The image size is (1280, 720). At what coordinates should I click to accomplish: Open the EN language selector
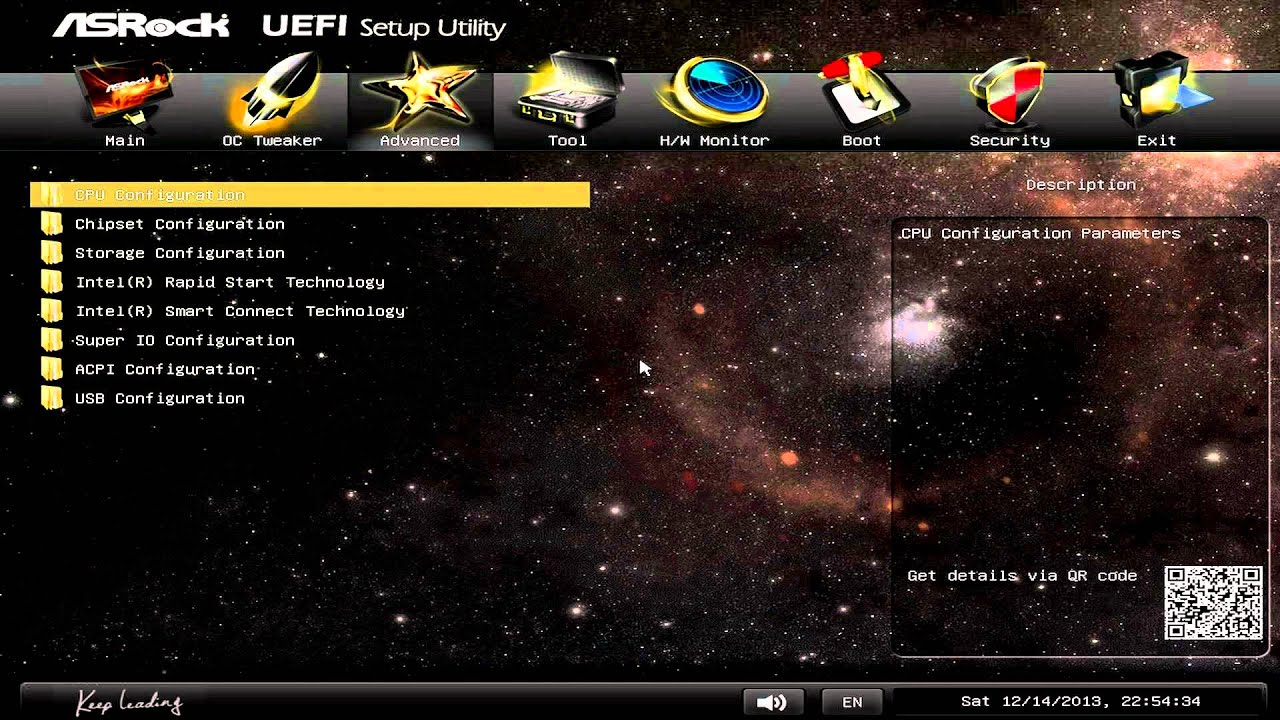click(x=852, y=701)
